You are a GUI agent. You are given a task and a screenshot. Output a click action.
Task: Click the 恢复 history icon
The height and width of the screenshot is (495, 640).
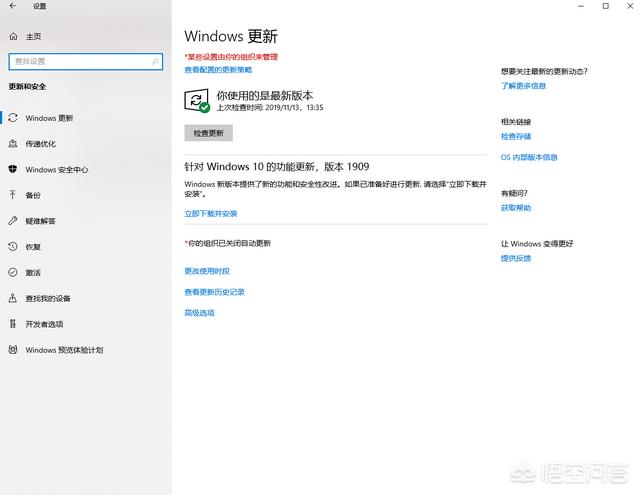(13, 246)
